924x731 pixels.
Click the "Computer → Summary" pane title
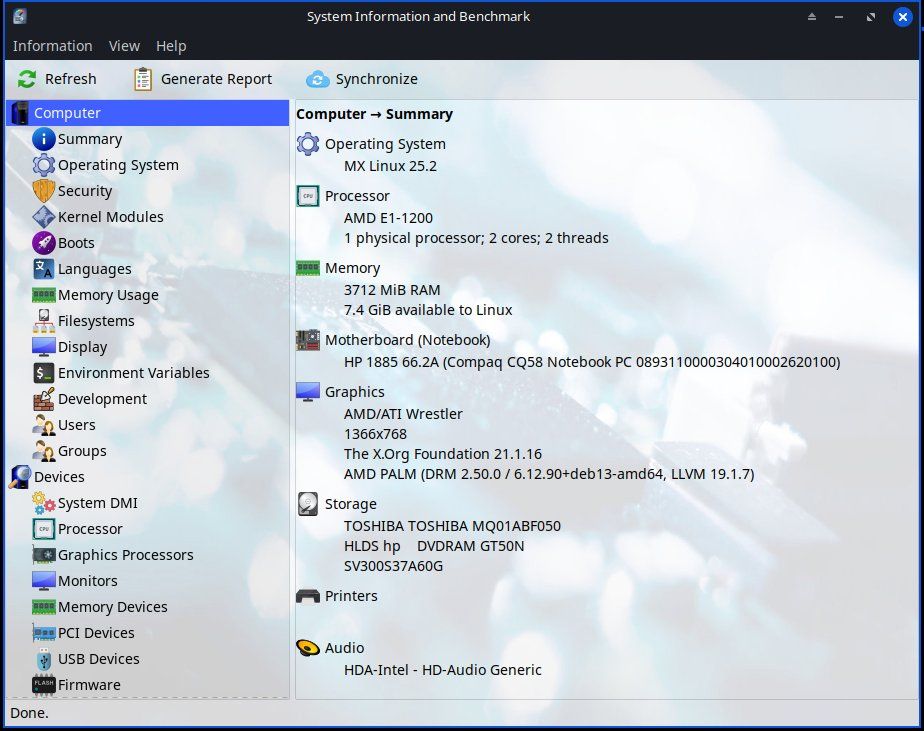point(374,114)
